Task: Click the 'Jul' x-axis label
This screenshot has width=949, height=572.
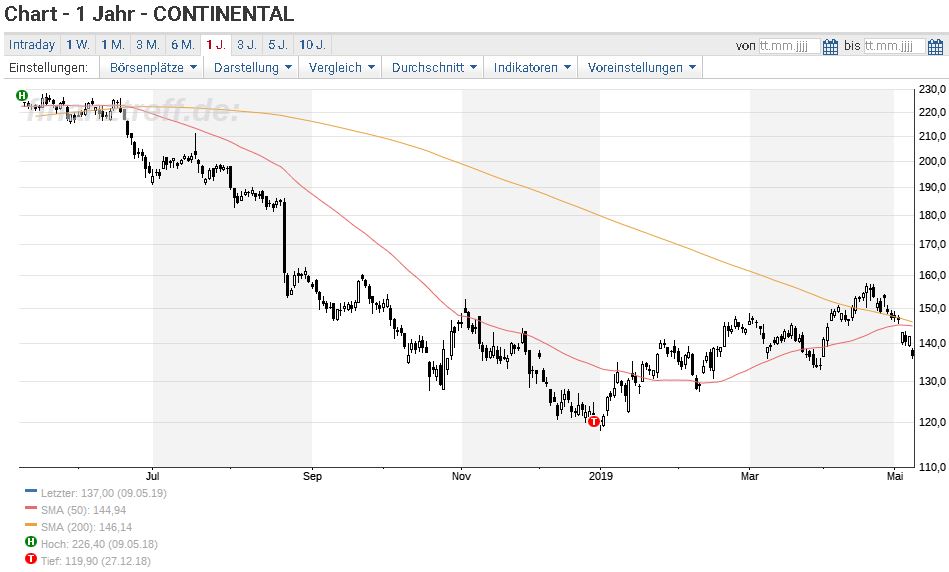Action: click(x=153, y=476)
